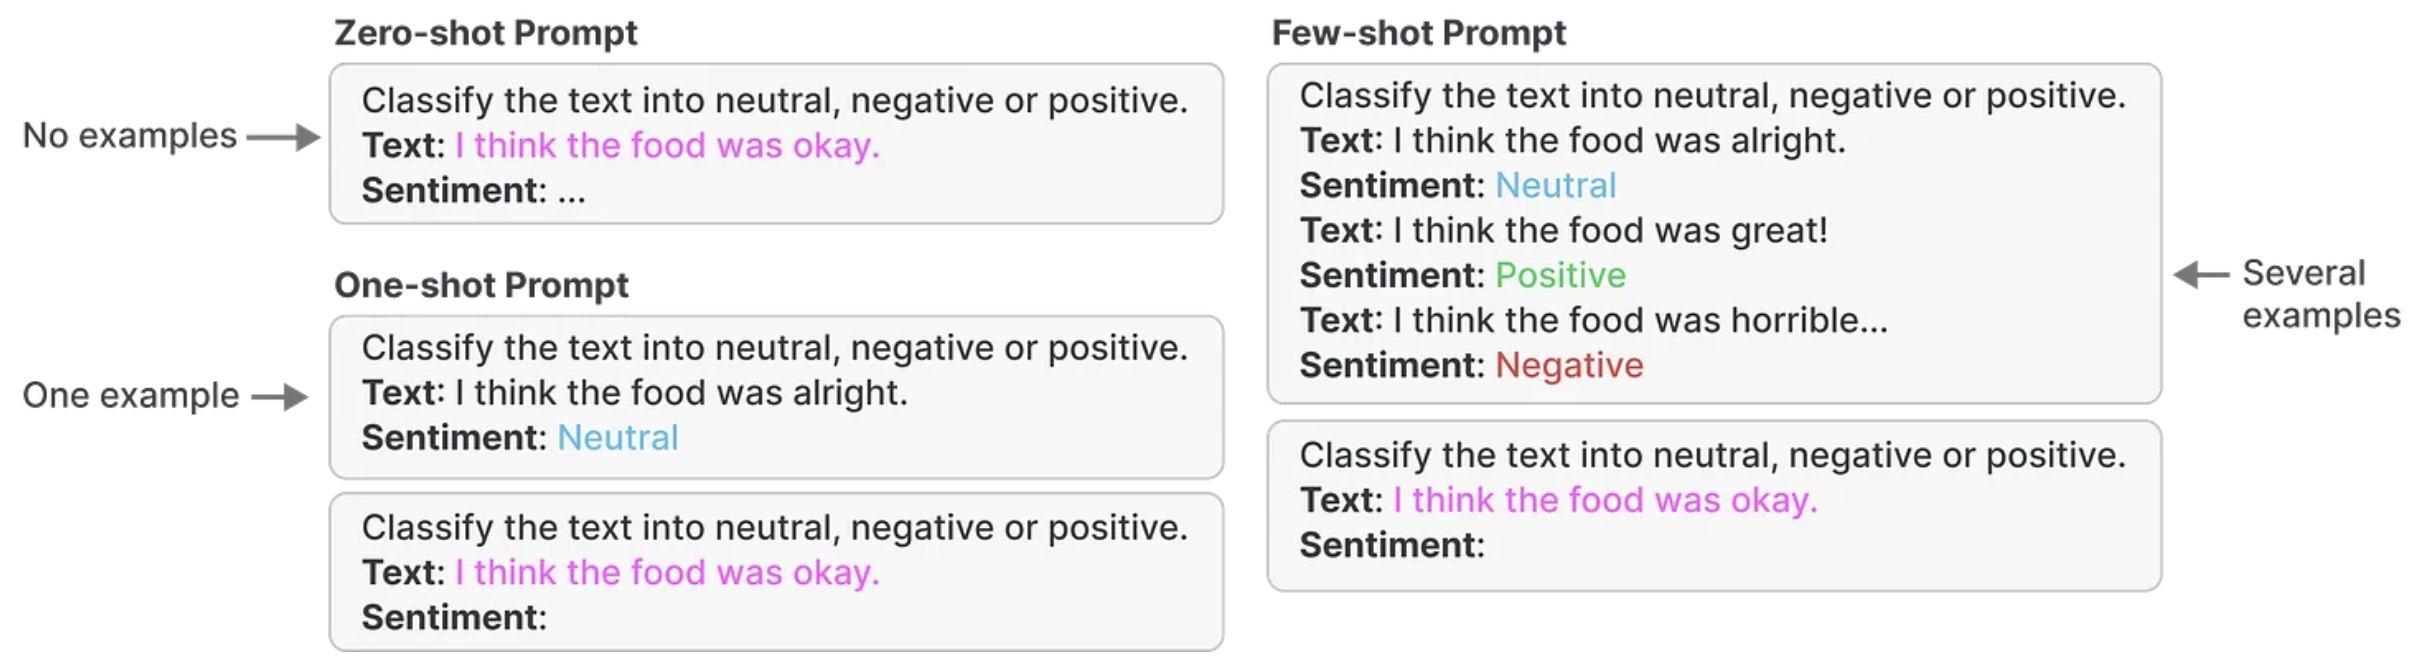
Task: Select the "One-shot Prompt" heading
Action: coord(481,285)
